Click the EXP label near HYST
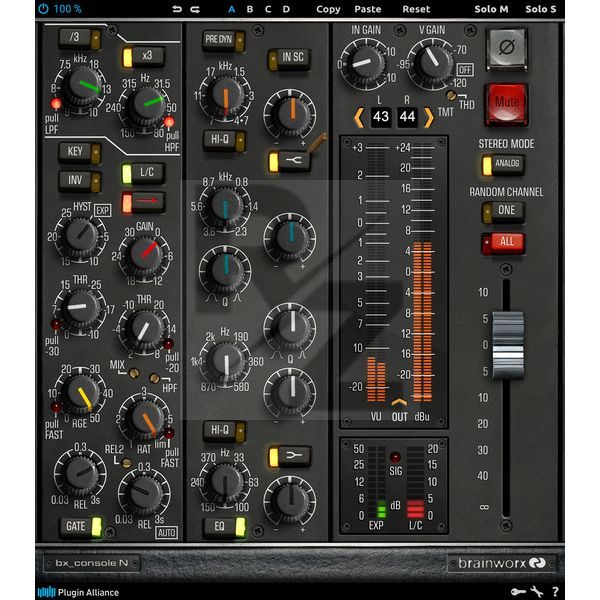The height and width of the screenshot is (600, 600). pos(103,210)
